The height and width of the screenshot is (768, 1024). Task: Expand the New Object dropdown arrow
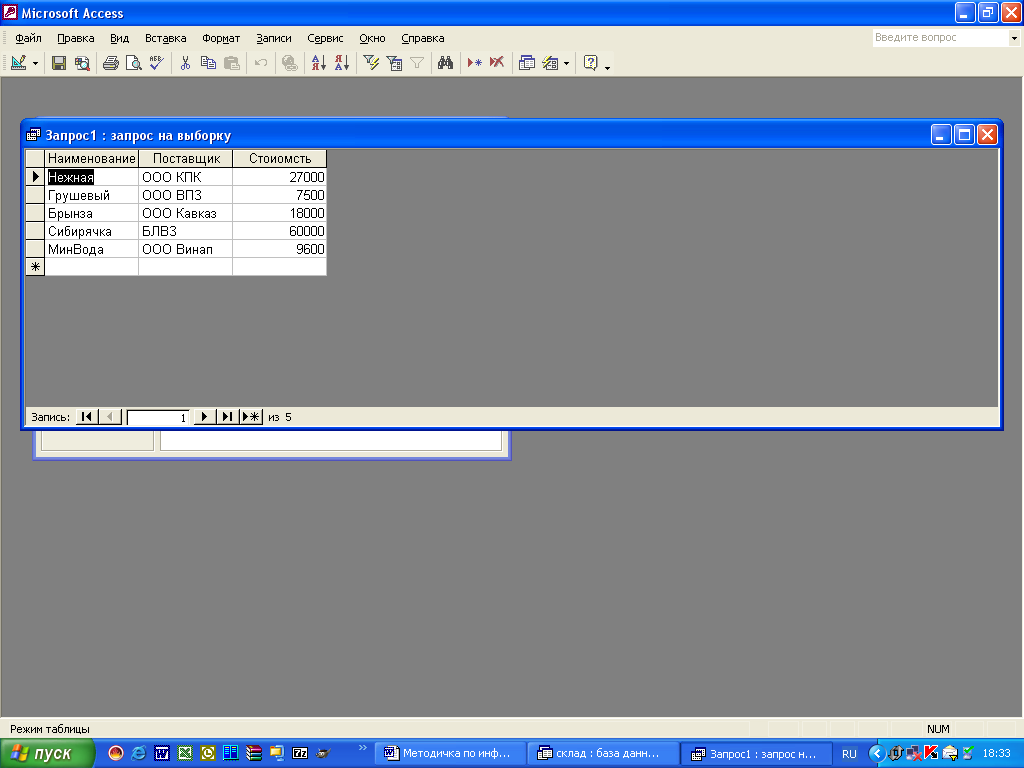(566, 63)
